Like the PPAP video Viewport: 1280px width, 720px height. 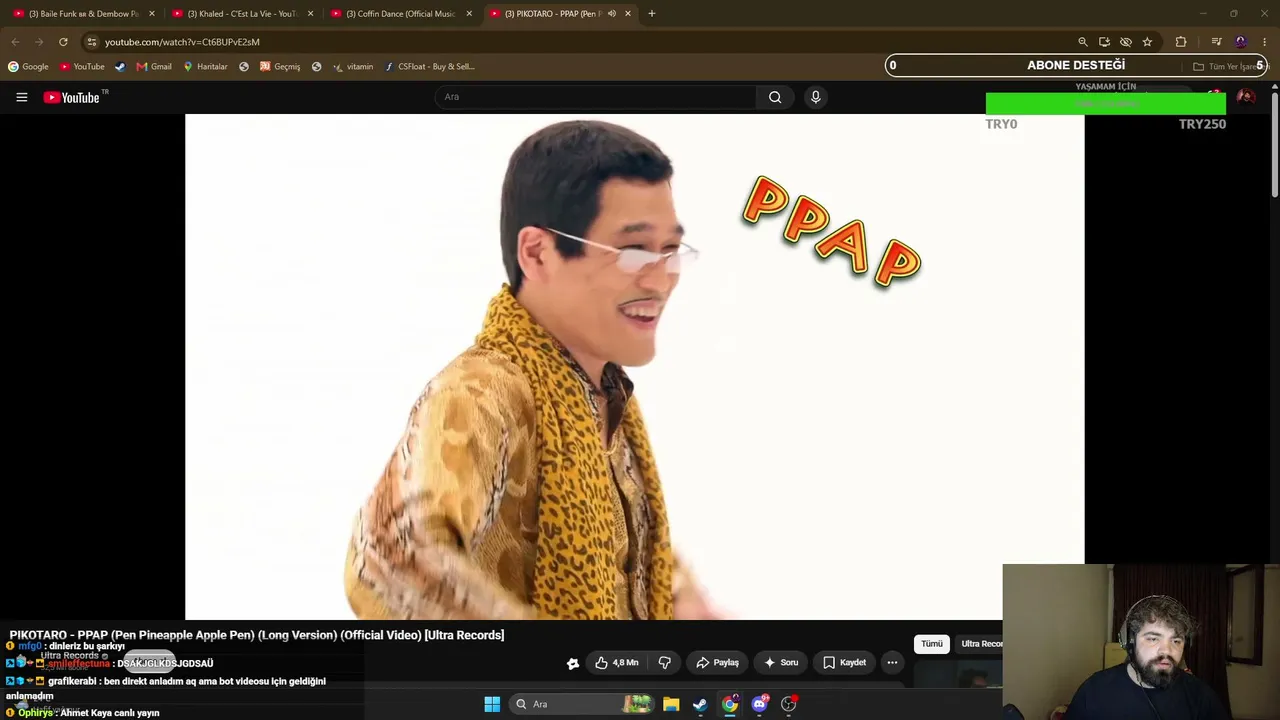pos(616,662)
